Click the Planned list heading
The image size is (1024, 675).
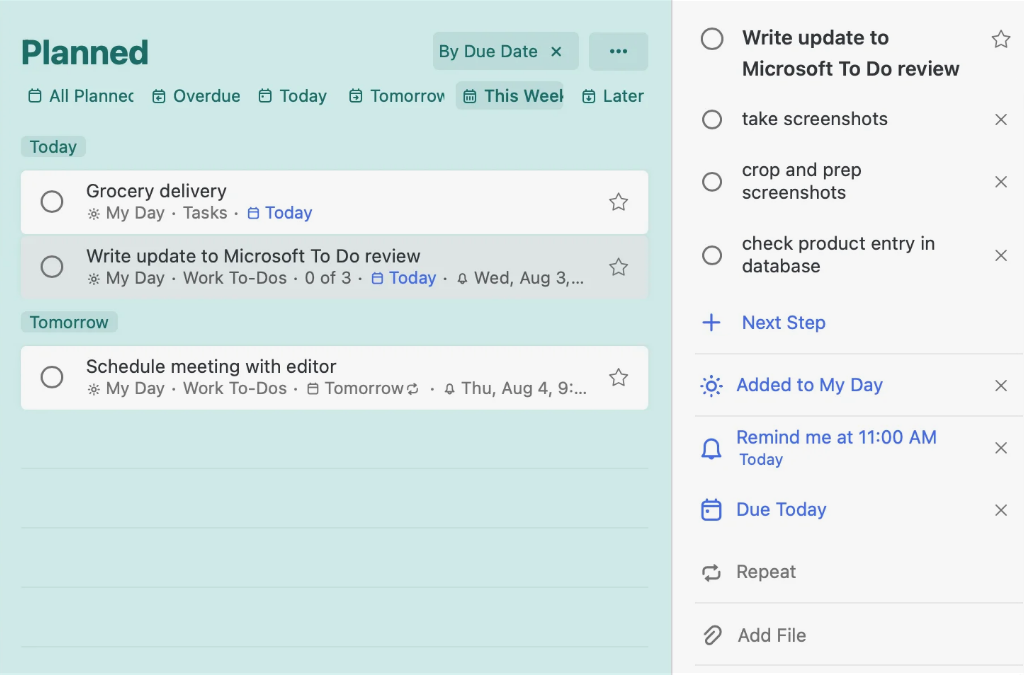[85, 52]
